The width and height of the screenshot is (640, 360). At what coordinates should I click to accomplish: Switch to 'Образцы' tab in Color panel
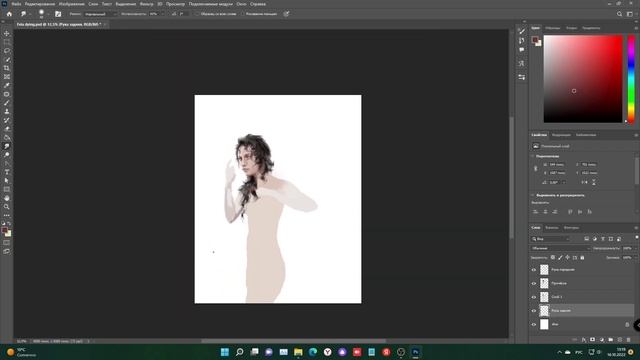click(553, 28)
